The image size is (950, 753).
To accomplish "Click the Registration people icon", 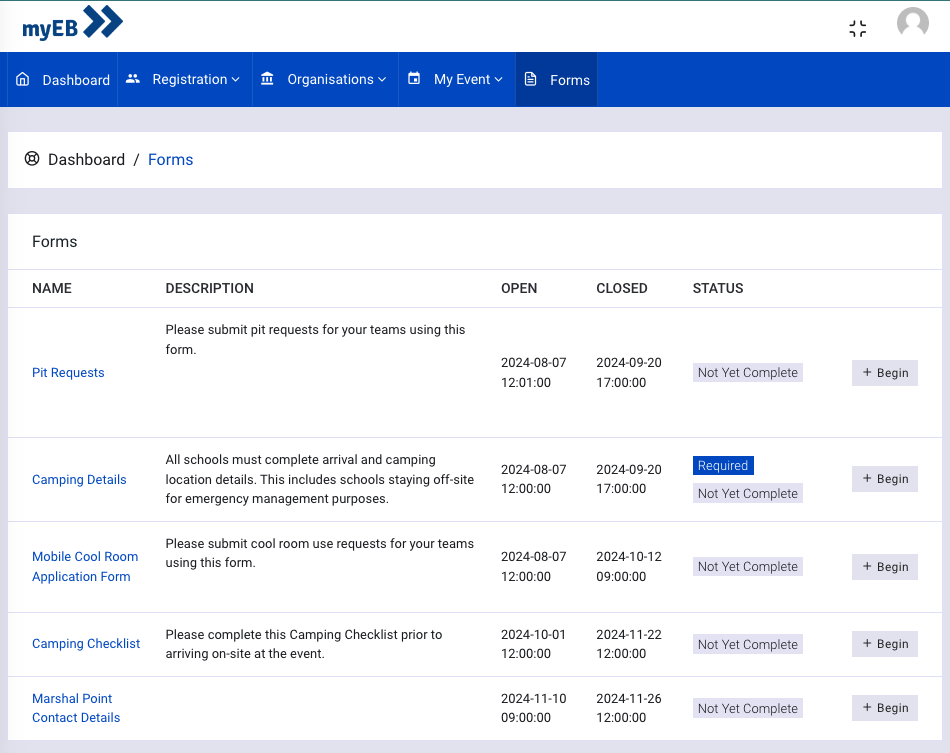I will (133, 80).
